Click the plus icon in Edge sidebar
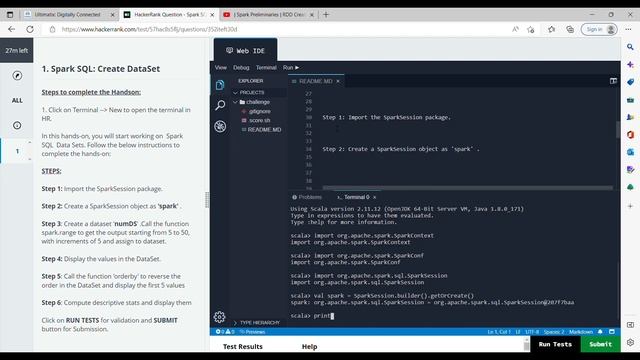The height and width of the screenshot is (360, 640). (x=630, y=206)
